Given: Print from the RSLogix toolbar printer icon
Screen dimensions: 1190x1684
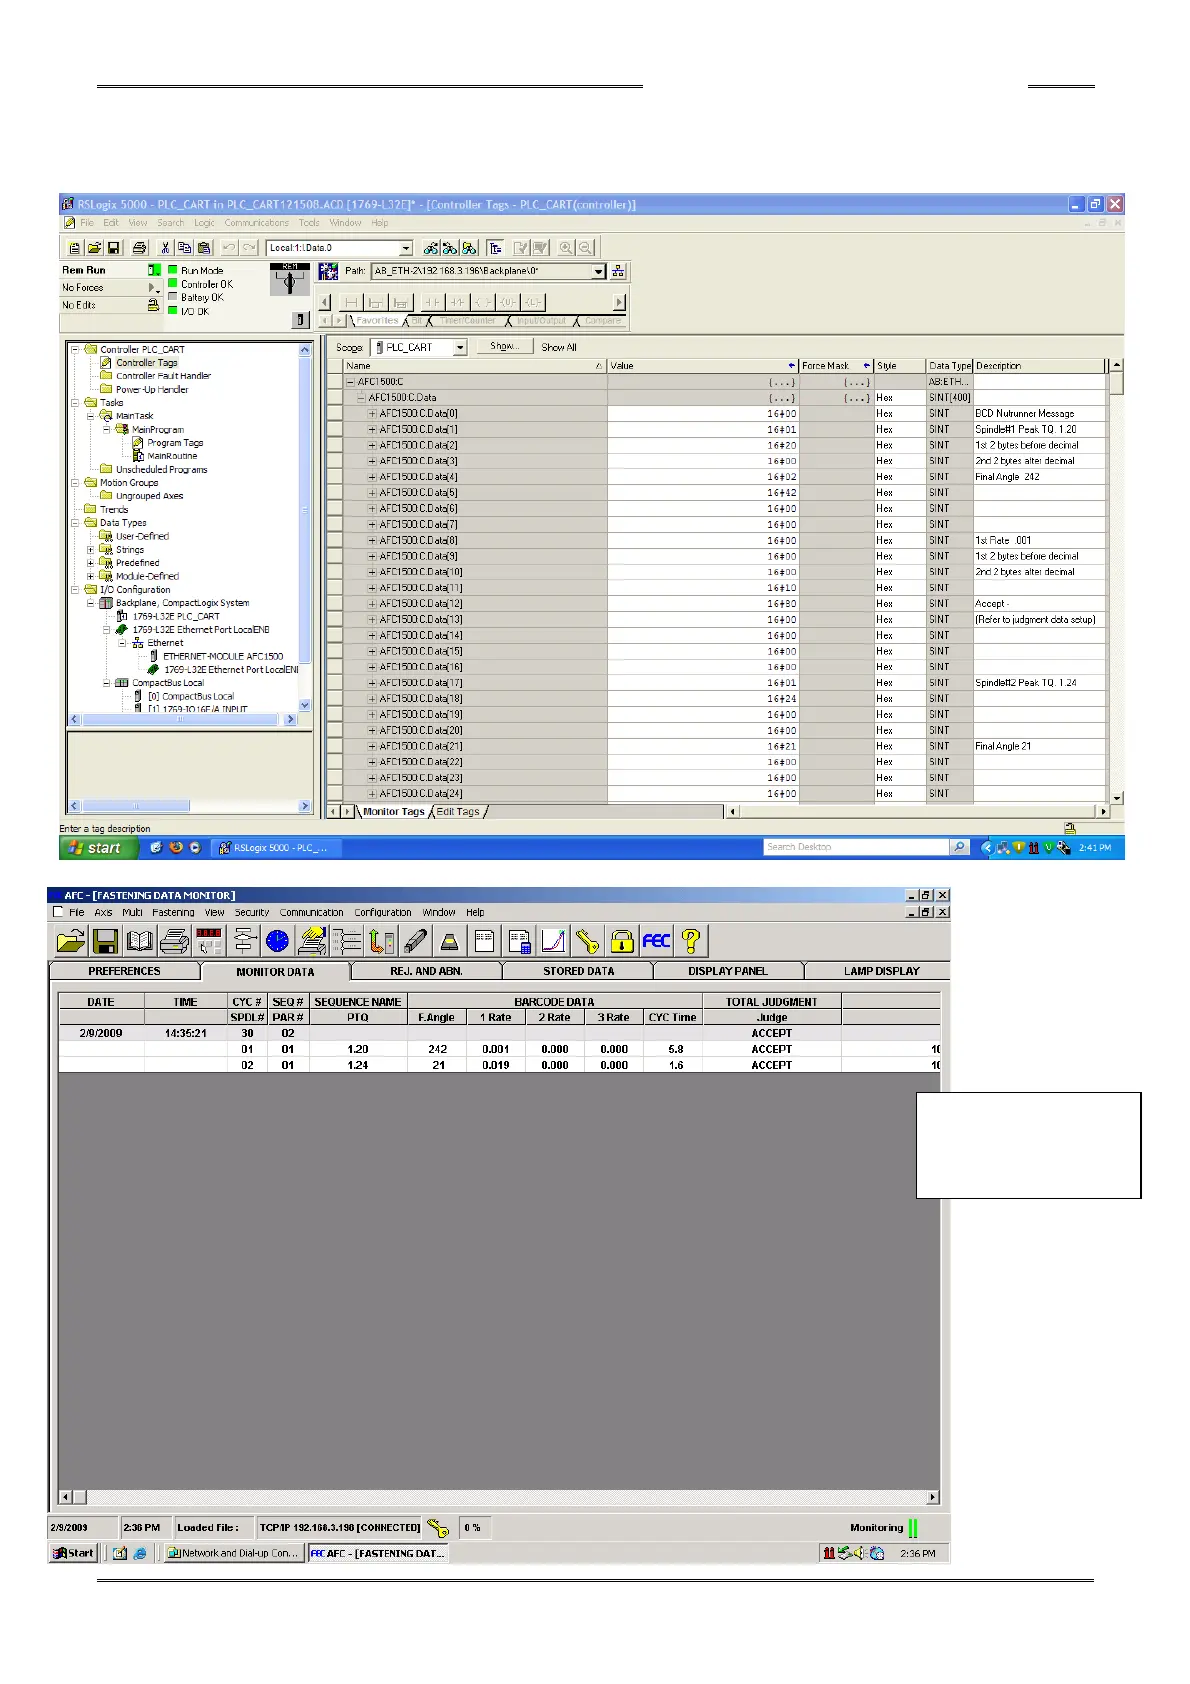Looking at the screenshot, I should coord(139,248).
